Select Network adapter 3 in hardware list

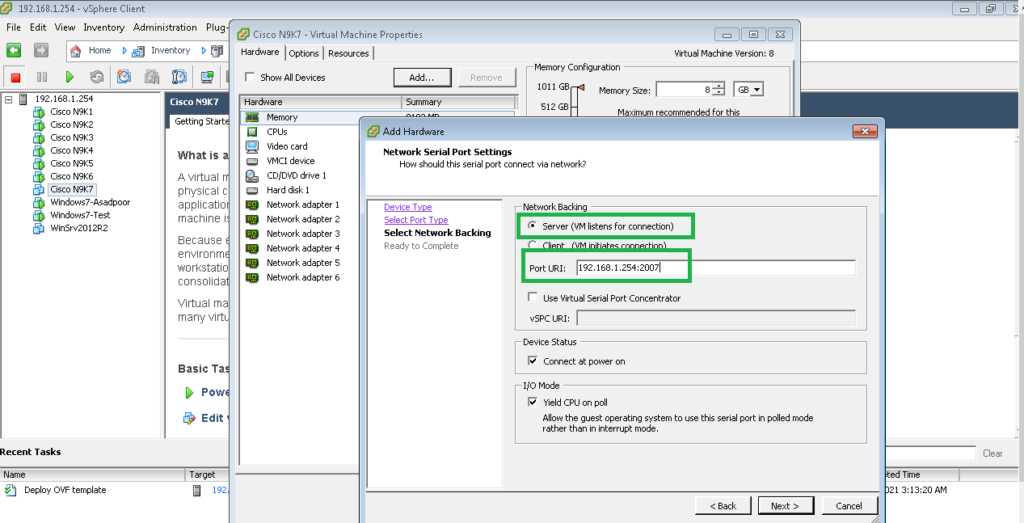click(x=302, y=233)
